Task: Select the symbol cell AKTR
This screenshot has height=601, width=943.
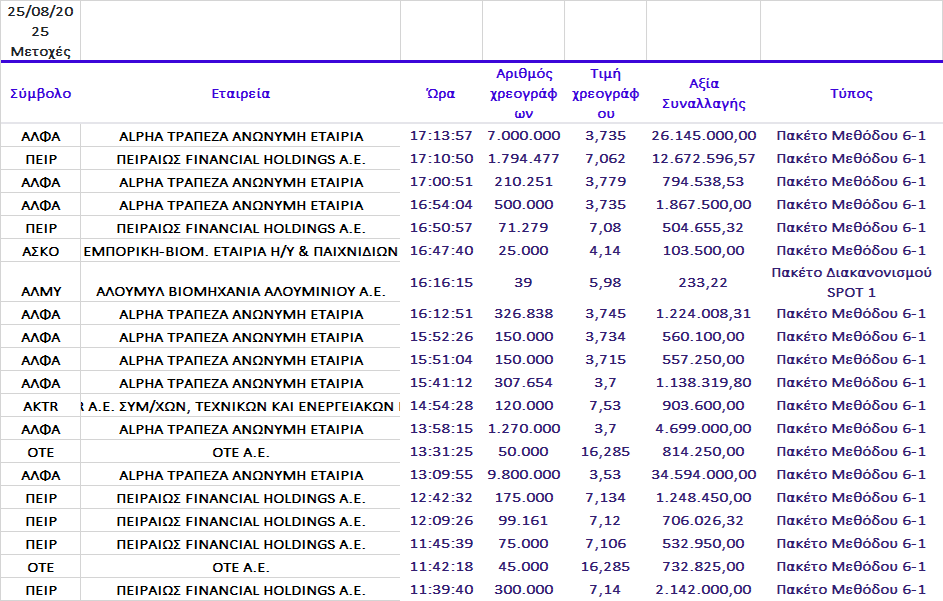Action: (x=40, y=406)
